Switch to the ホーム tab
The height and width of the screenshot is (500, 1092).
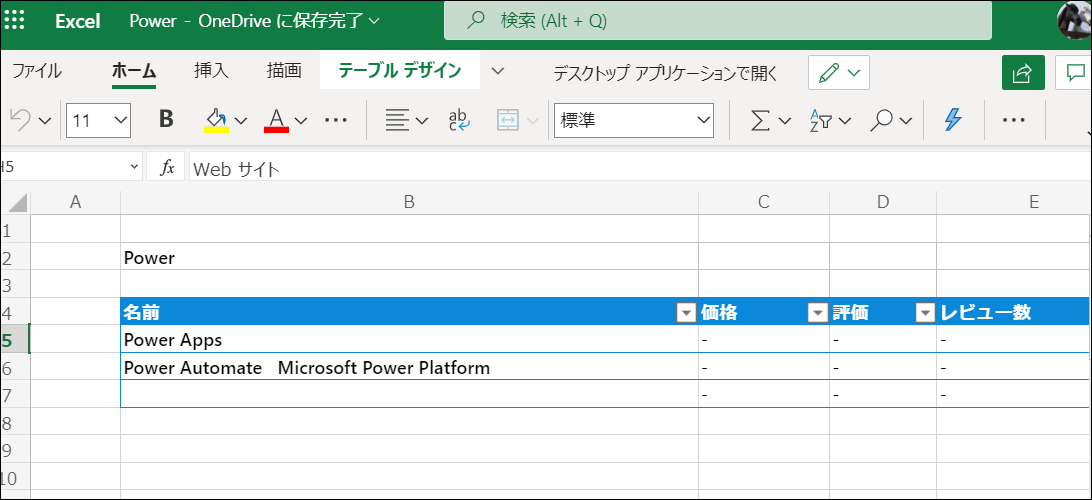[x=134, y=71]
